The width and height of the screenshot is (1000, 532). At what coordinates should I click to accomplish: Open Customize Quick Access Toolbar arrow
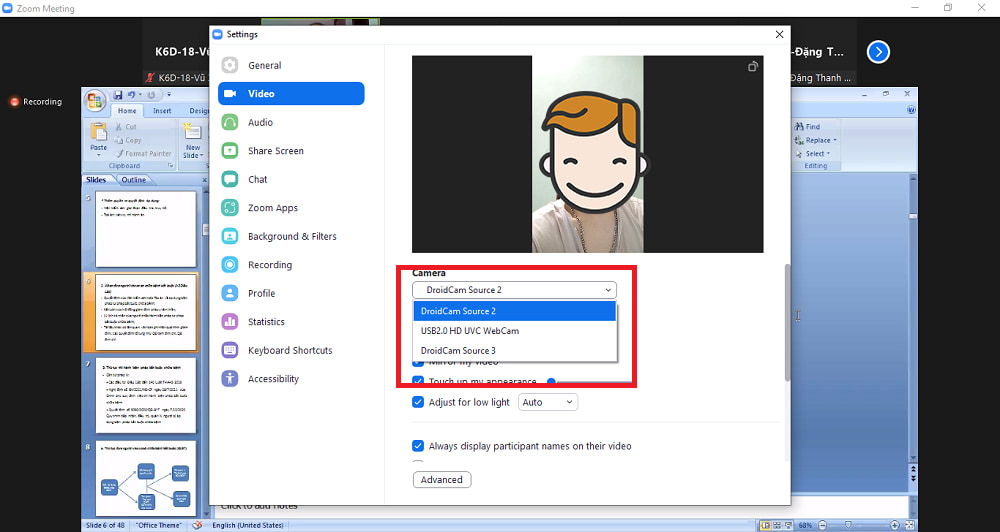point(169,95)
